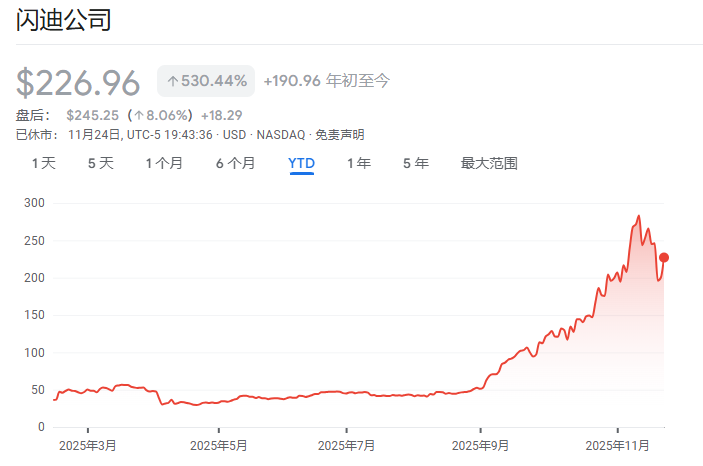
Task: Click the 250 y-axis value
Action: coord(35,240)
